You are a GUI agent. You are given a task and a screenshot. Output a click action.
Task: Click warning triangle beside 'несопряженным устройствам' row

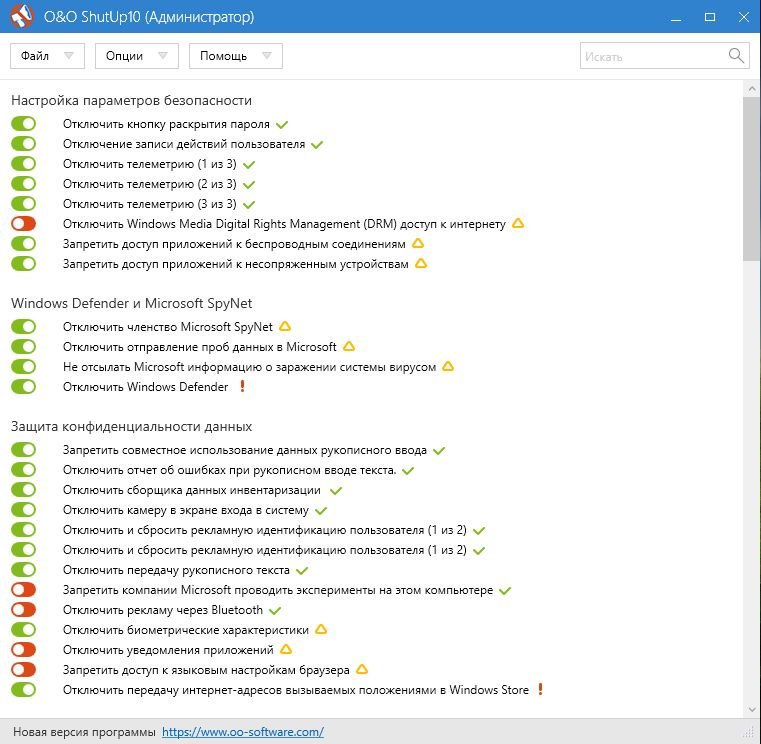421,263
